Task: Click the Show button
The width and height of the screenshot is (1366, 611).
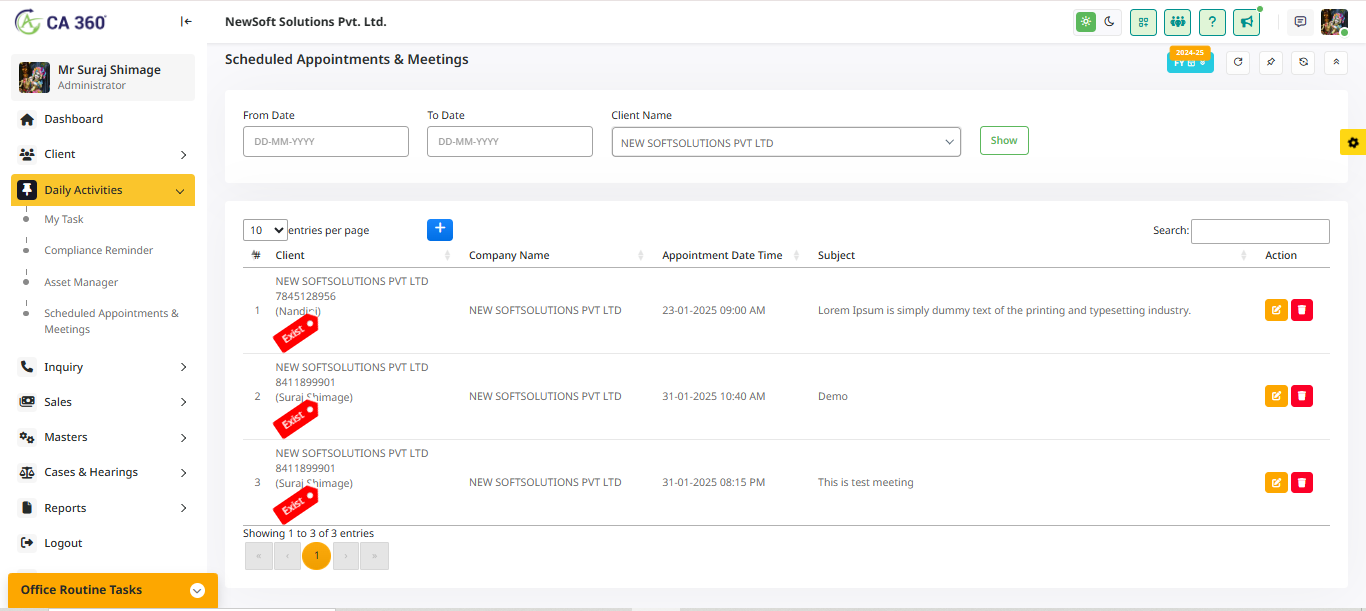Action: tap(1004, 141)
